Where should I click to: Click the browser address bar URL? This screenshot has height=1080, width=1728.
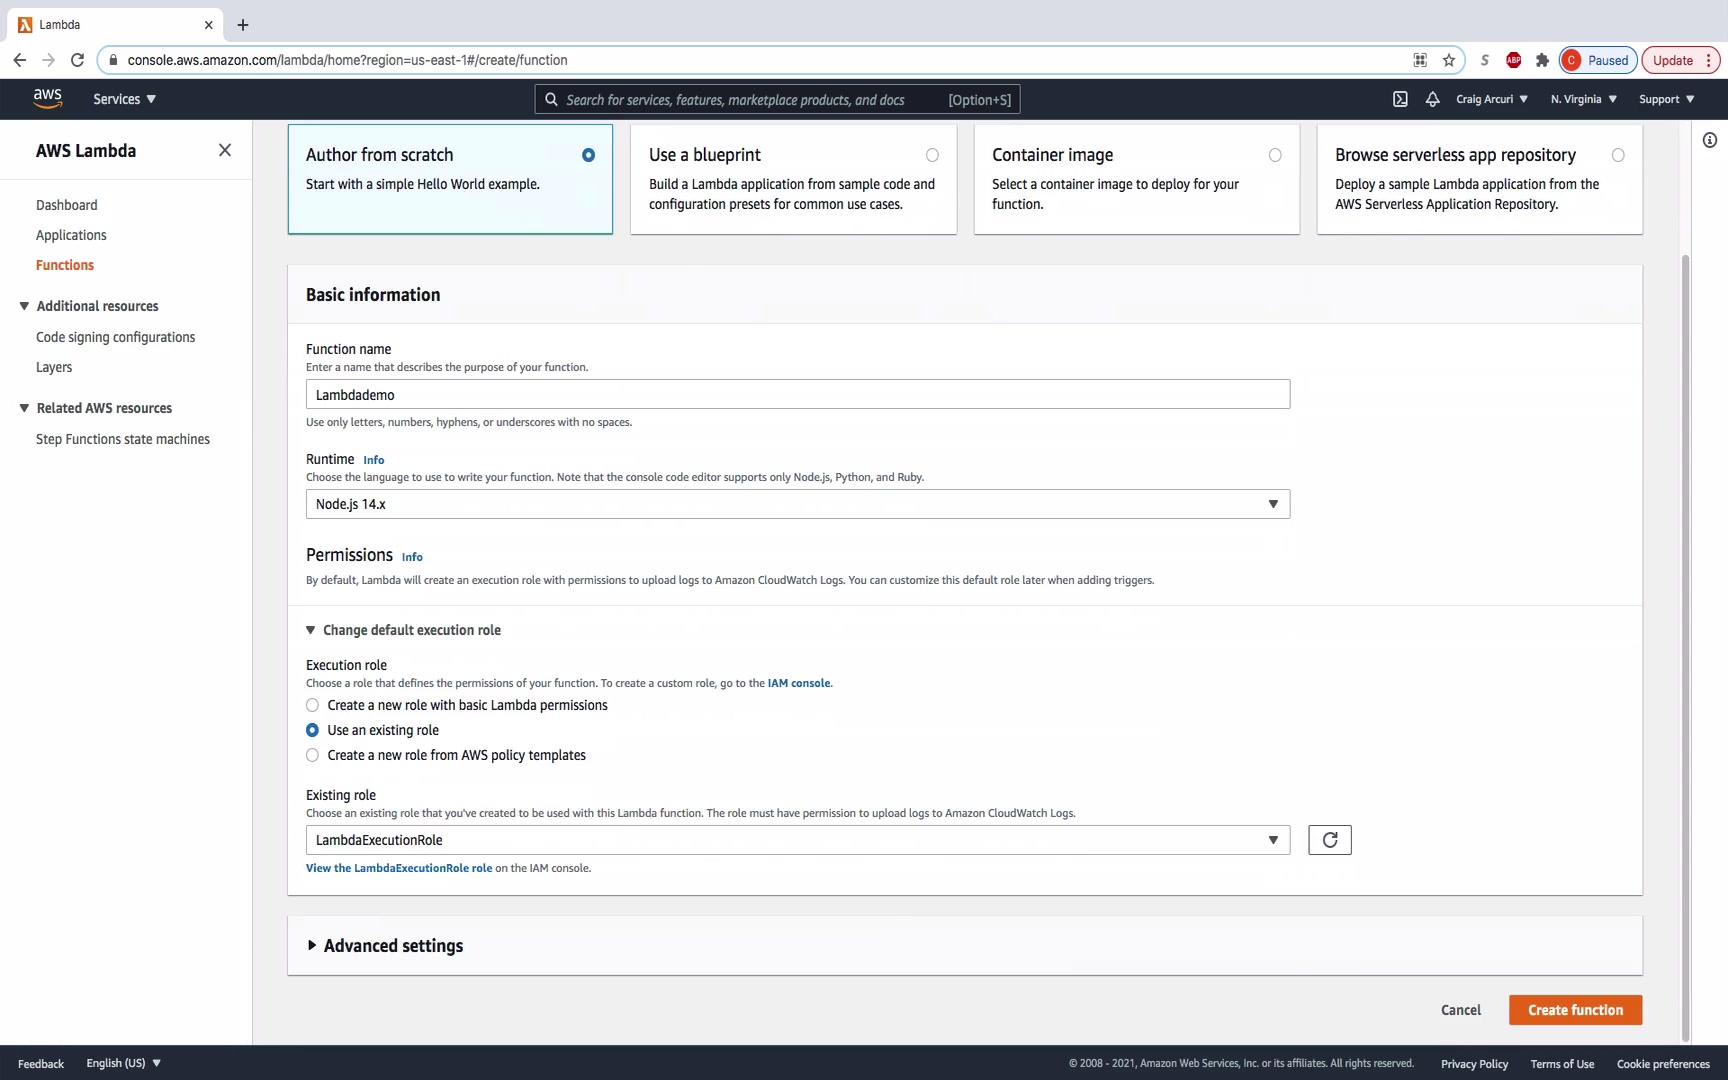(x=348, y=60)
